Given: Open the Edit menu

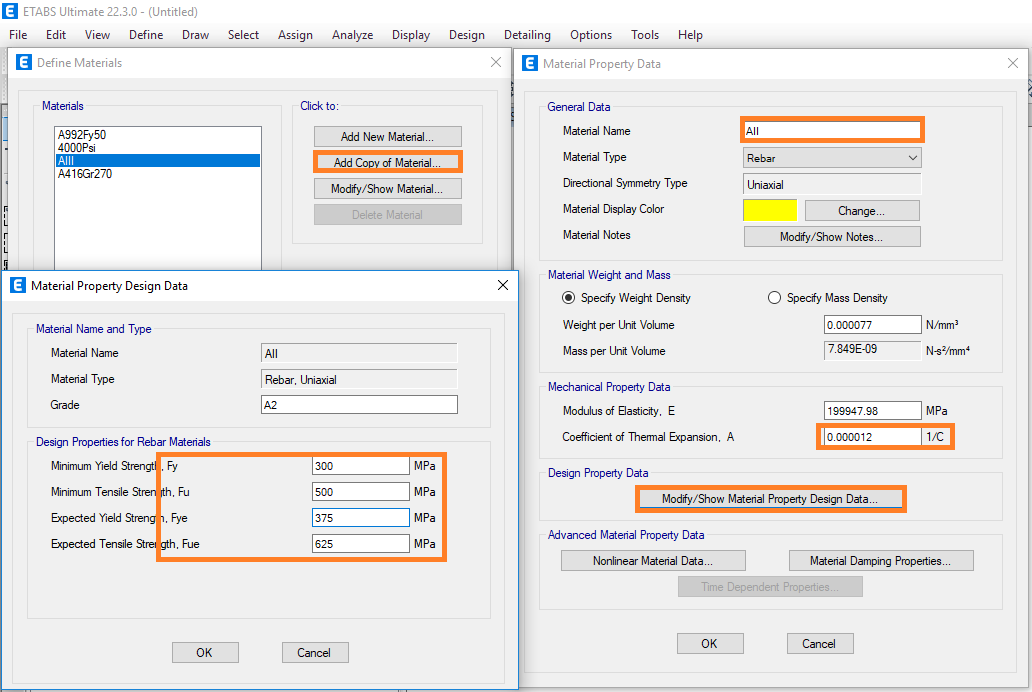Looking at the screenshot, I should [x=56, y=35].
